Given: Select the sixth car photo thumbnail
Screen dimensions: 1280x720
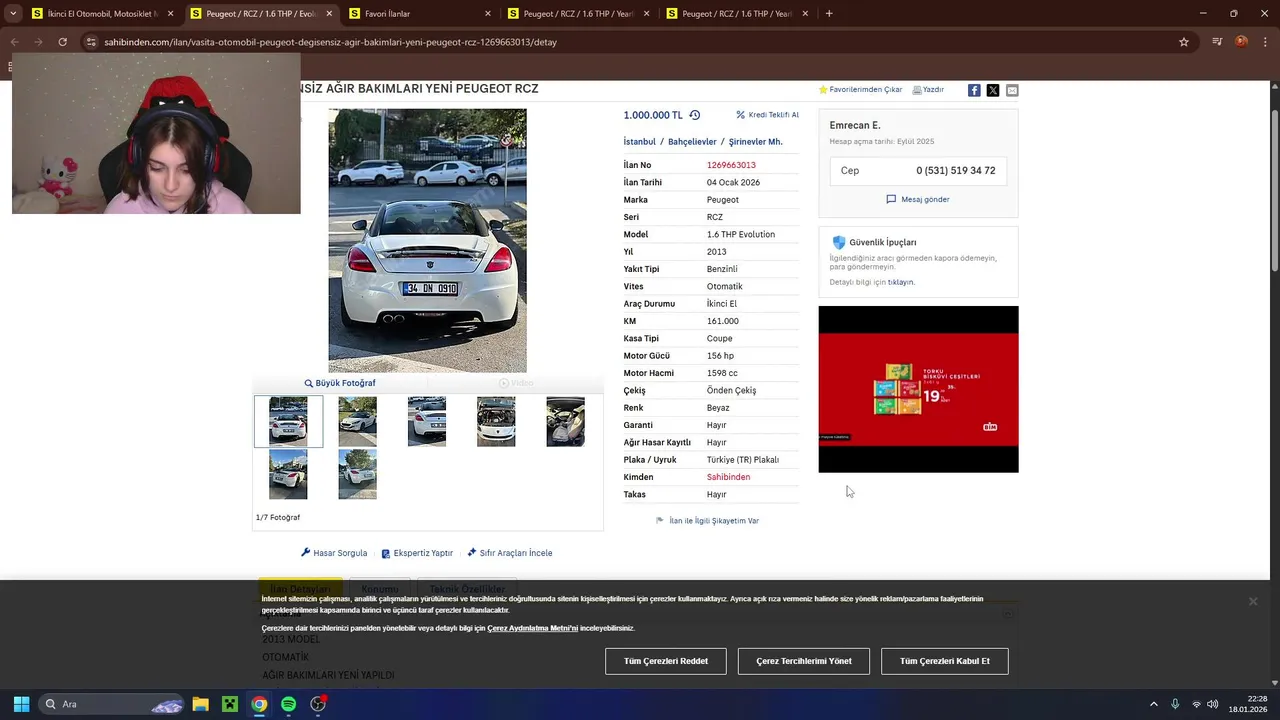Looking at the screenshot, I should click(x=288, y=474).
